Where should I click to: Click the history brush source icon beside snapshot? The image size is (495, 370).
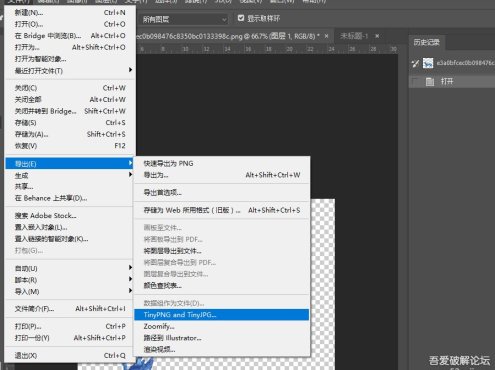(x=415, y=63)
